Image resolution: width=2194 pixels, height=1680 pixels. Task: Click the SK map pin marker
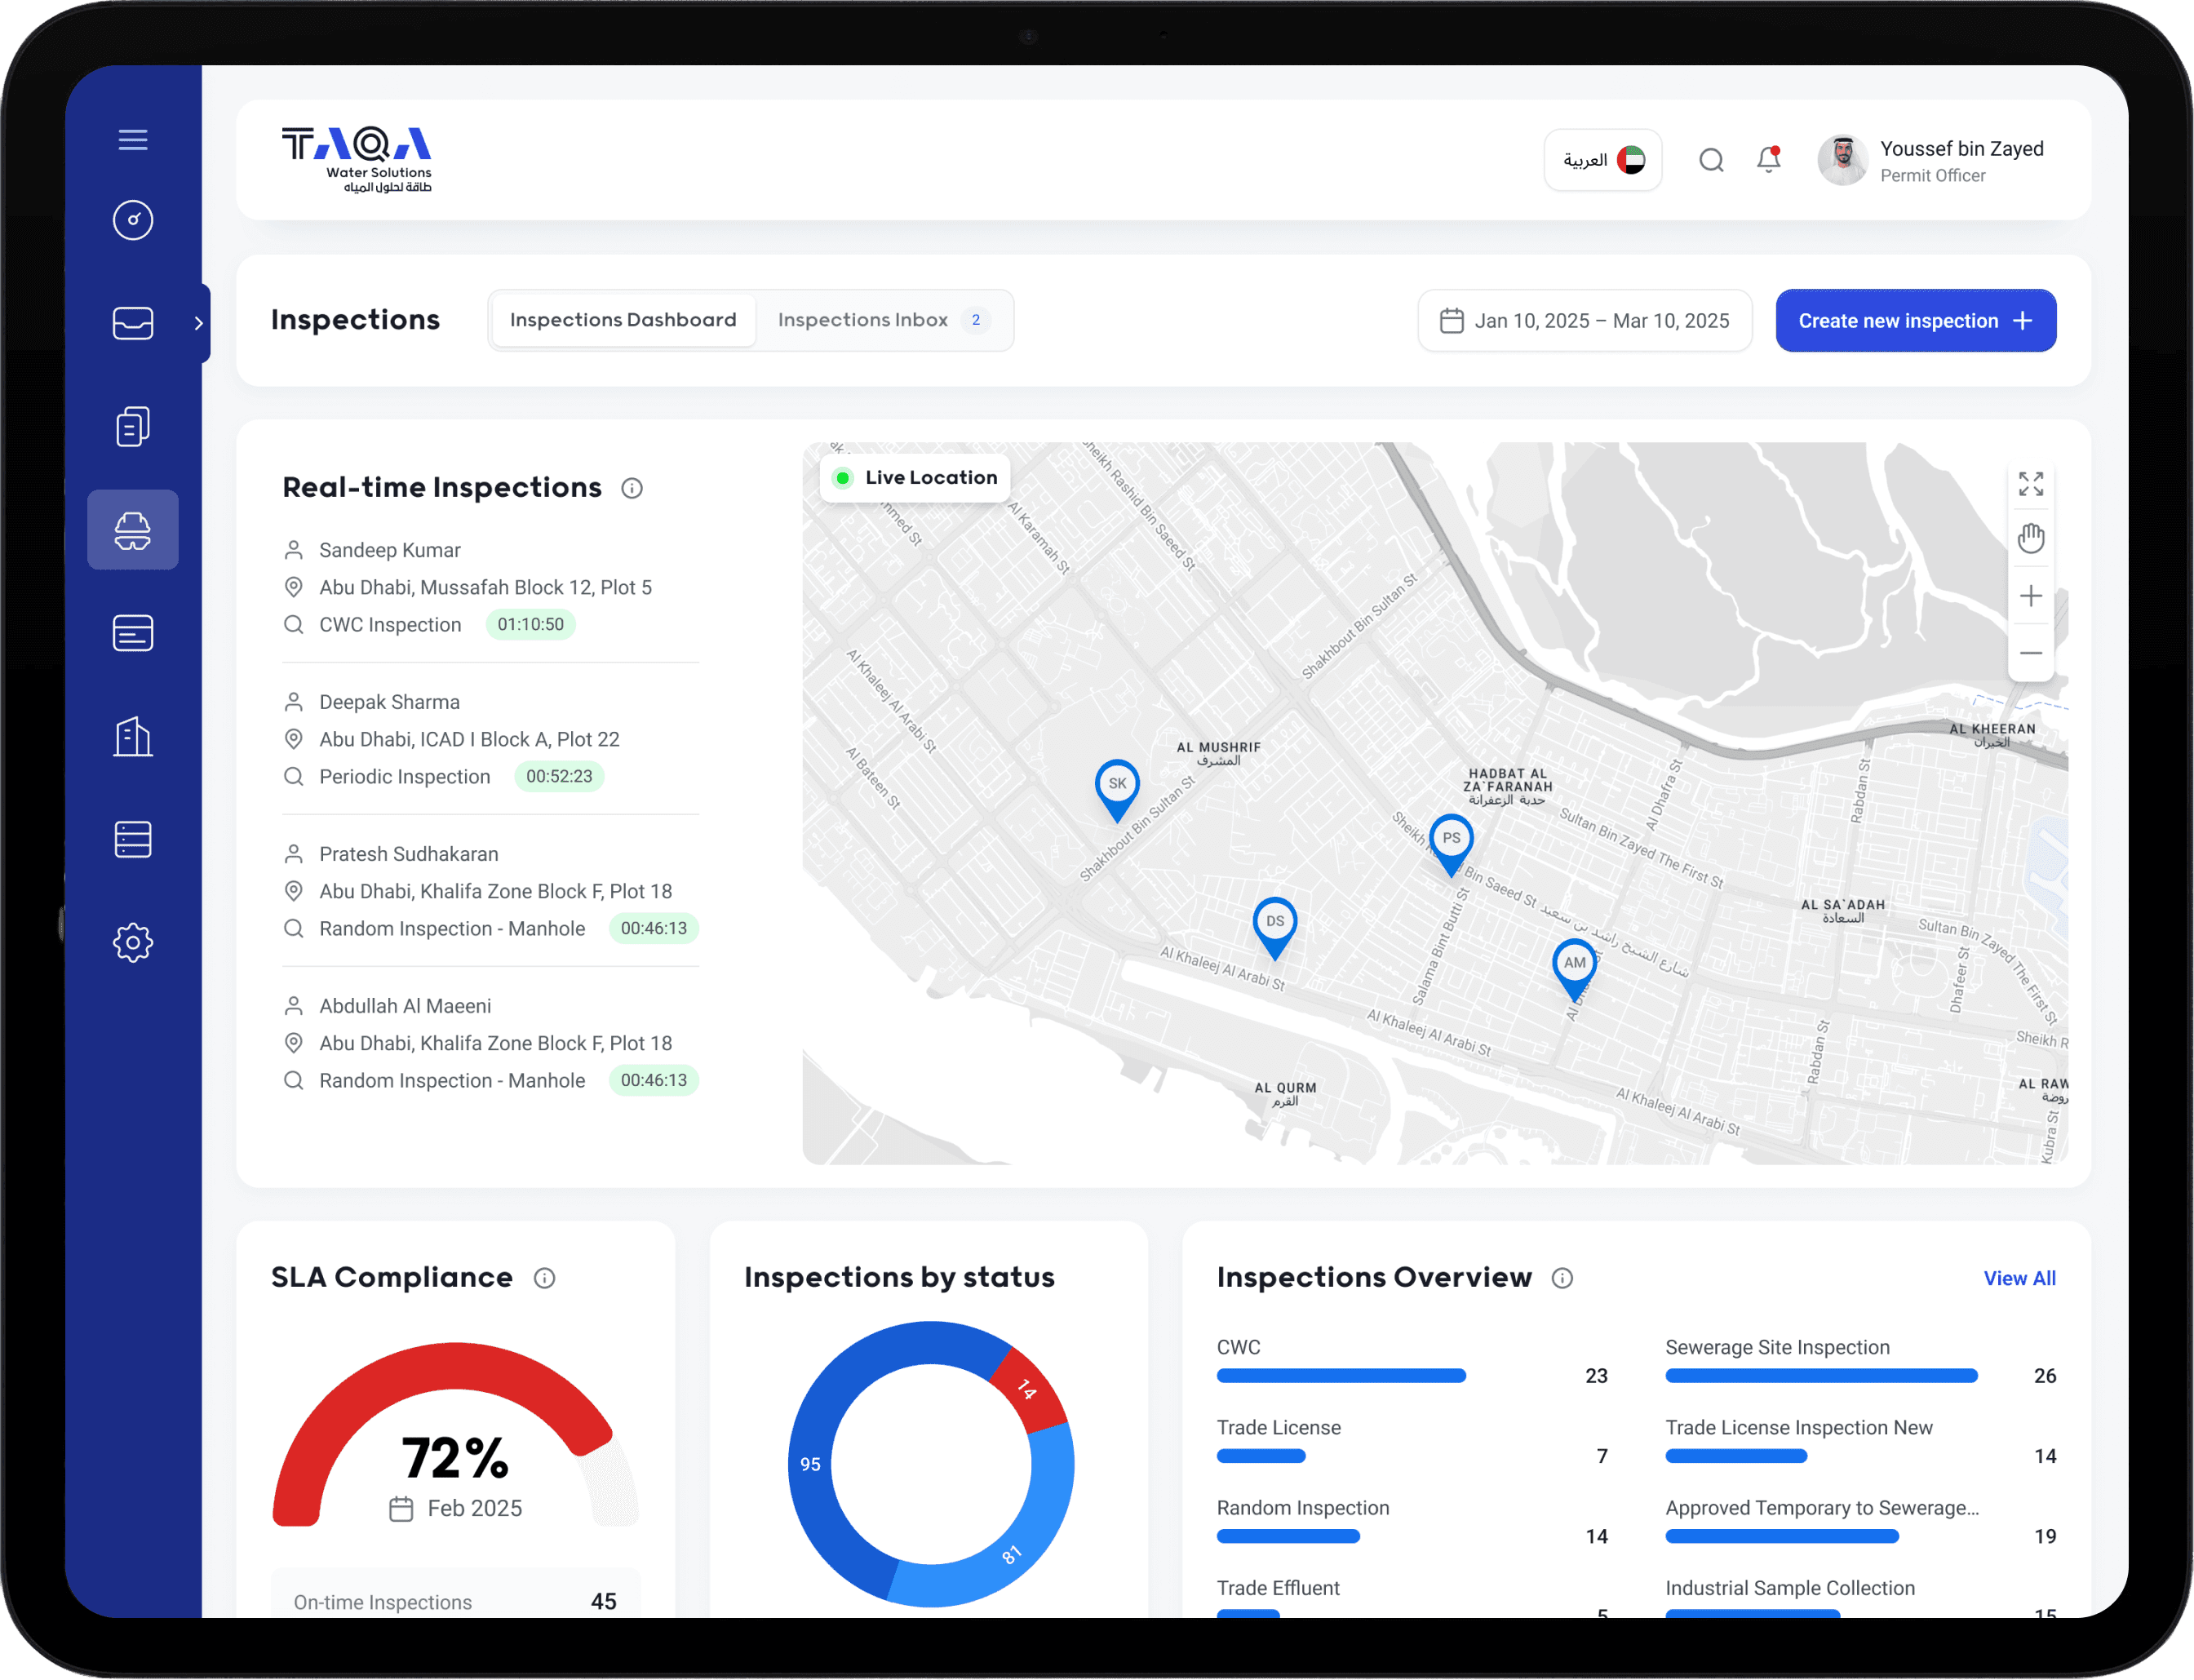[1117, 786]
